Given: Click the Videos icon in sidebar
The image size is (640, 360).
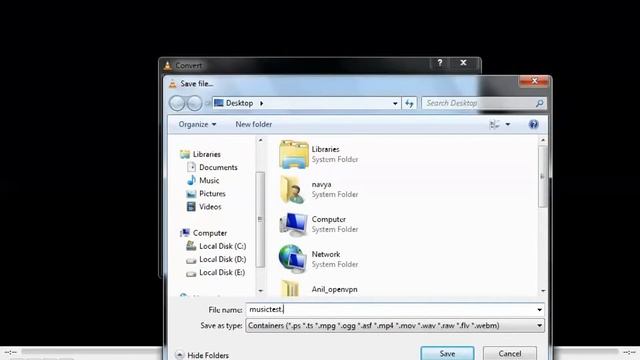Looking at the screenshot, I should point(191,207).
